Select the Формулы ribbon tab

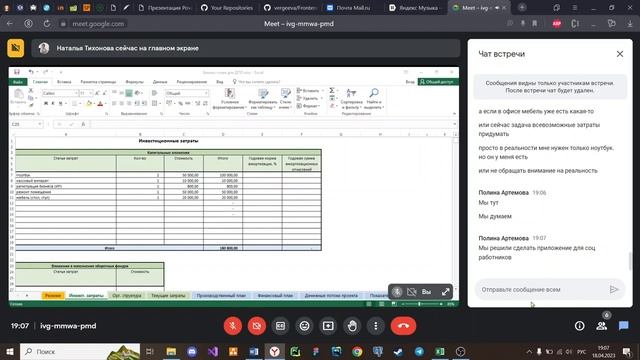134,82
